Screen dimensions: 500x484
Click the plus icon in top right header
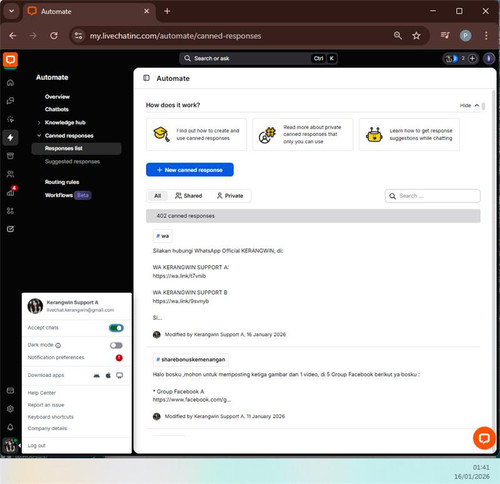472,59
